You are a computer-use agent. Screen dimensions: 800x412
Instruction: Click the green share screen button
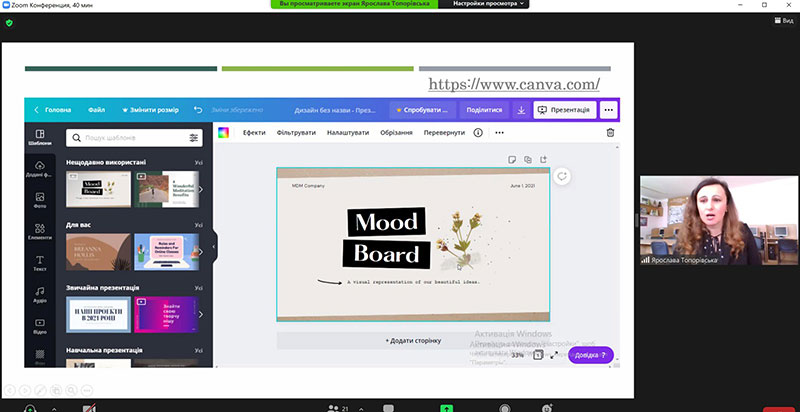446,408
